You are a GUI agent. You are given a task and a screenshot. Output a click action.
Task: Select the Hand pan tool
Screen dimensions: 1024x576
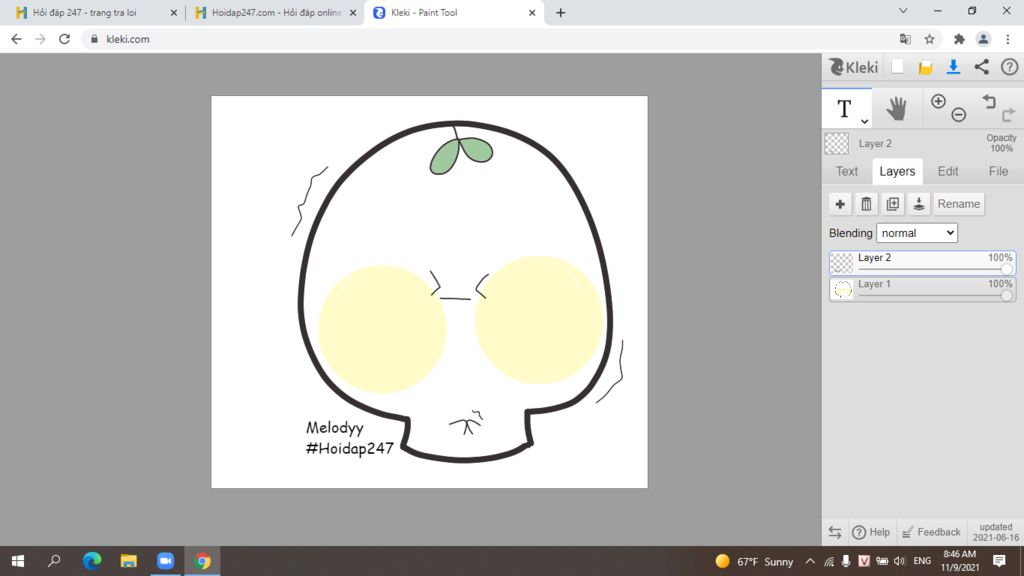pyautogui.click(x=897, y=108)
